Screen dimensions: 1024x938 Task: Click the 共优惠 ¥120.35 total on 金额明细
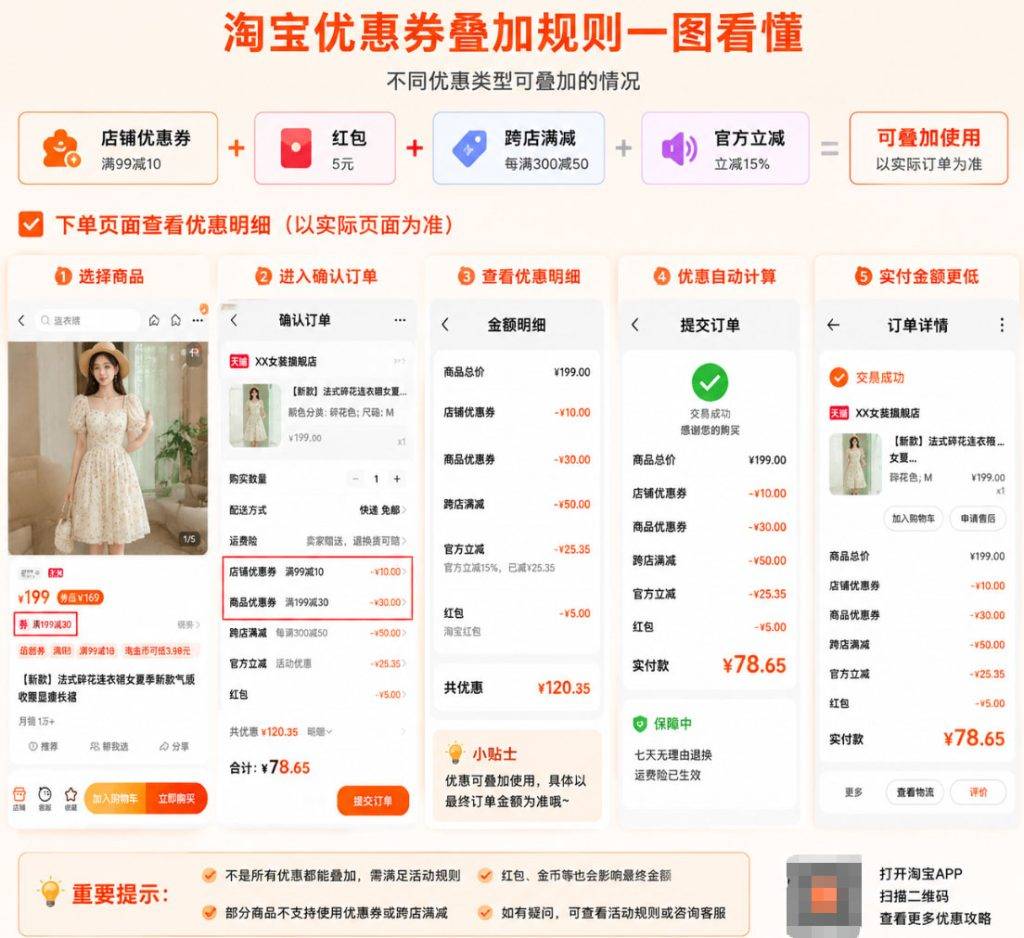click(x=517, y=687)
